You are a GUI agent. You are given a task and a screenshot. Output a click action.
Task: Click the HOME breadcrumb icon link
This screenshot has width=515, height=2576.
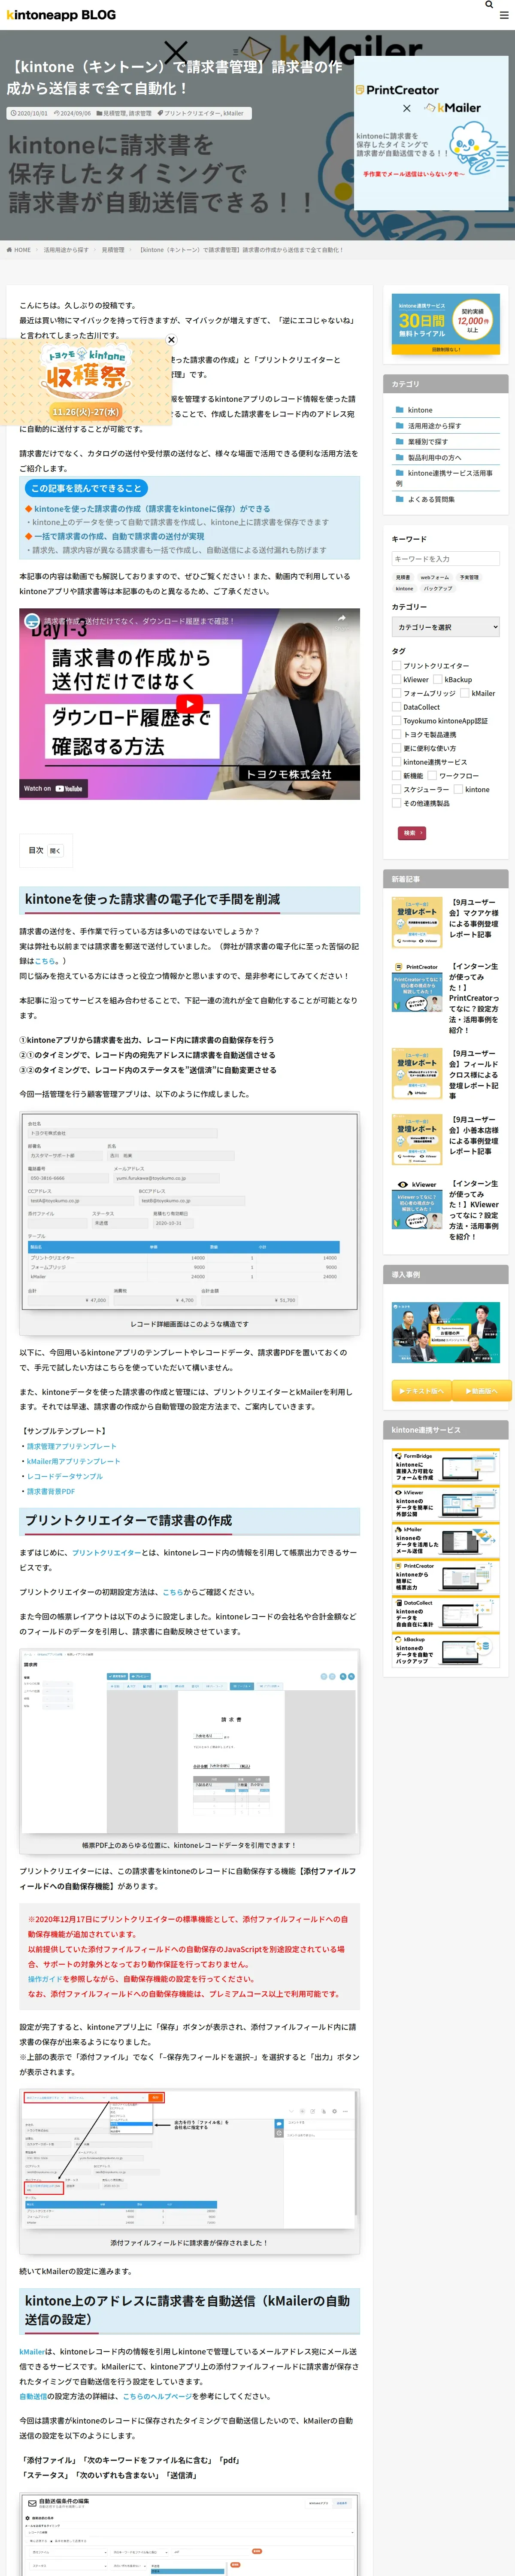(x=18, y=250)
